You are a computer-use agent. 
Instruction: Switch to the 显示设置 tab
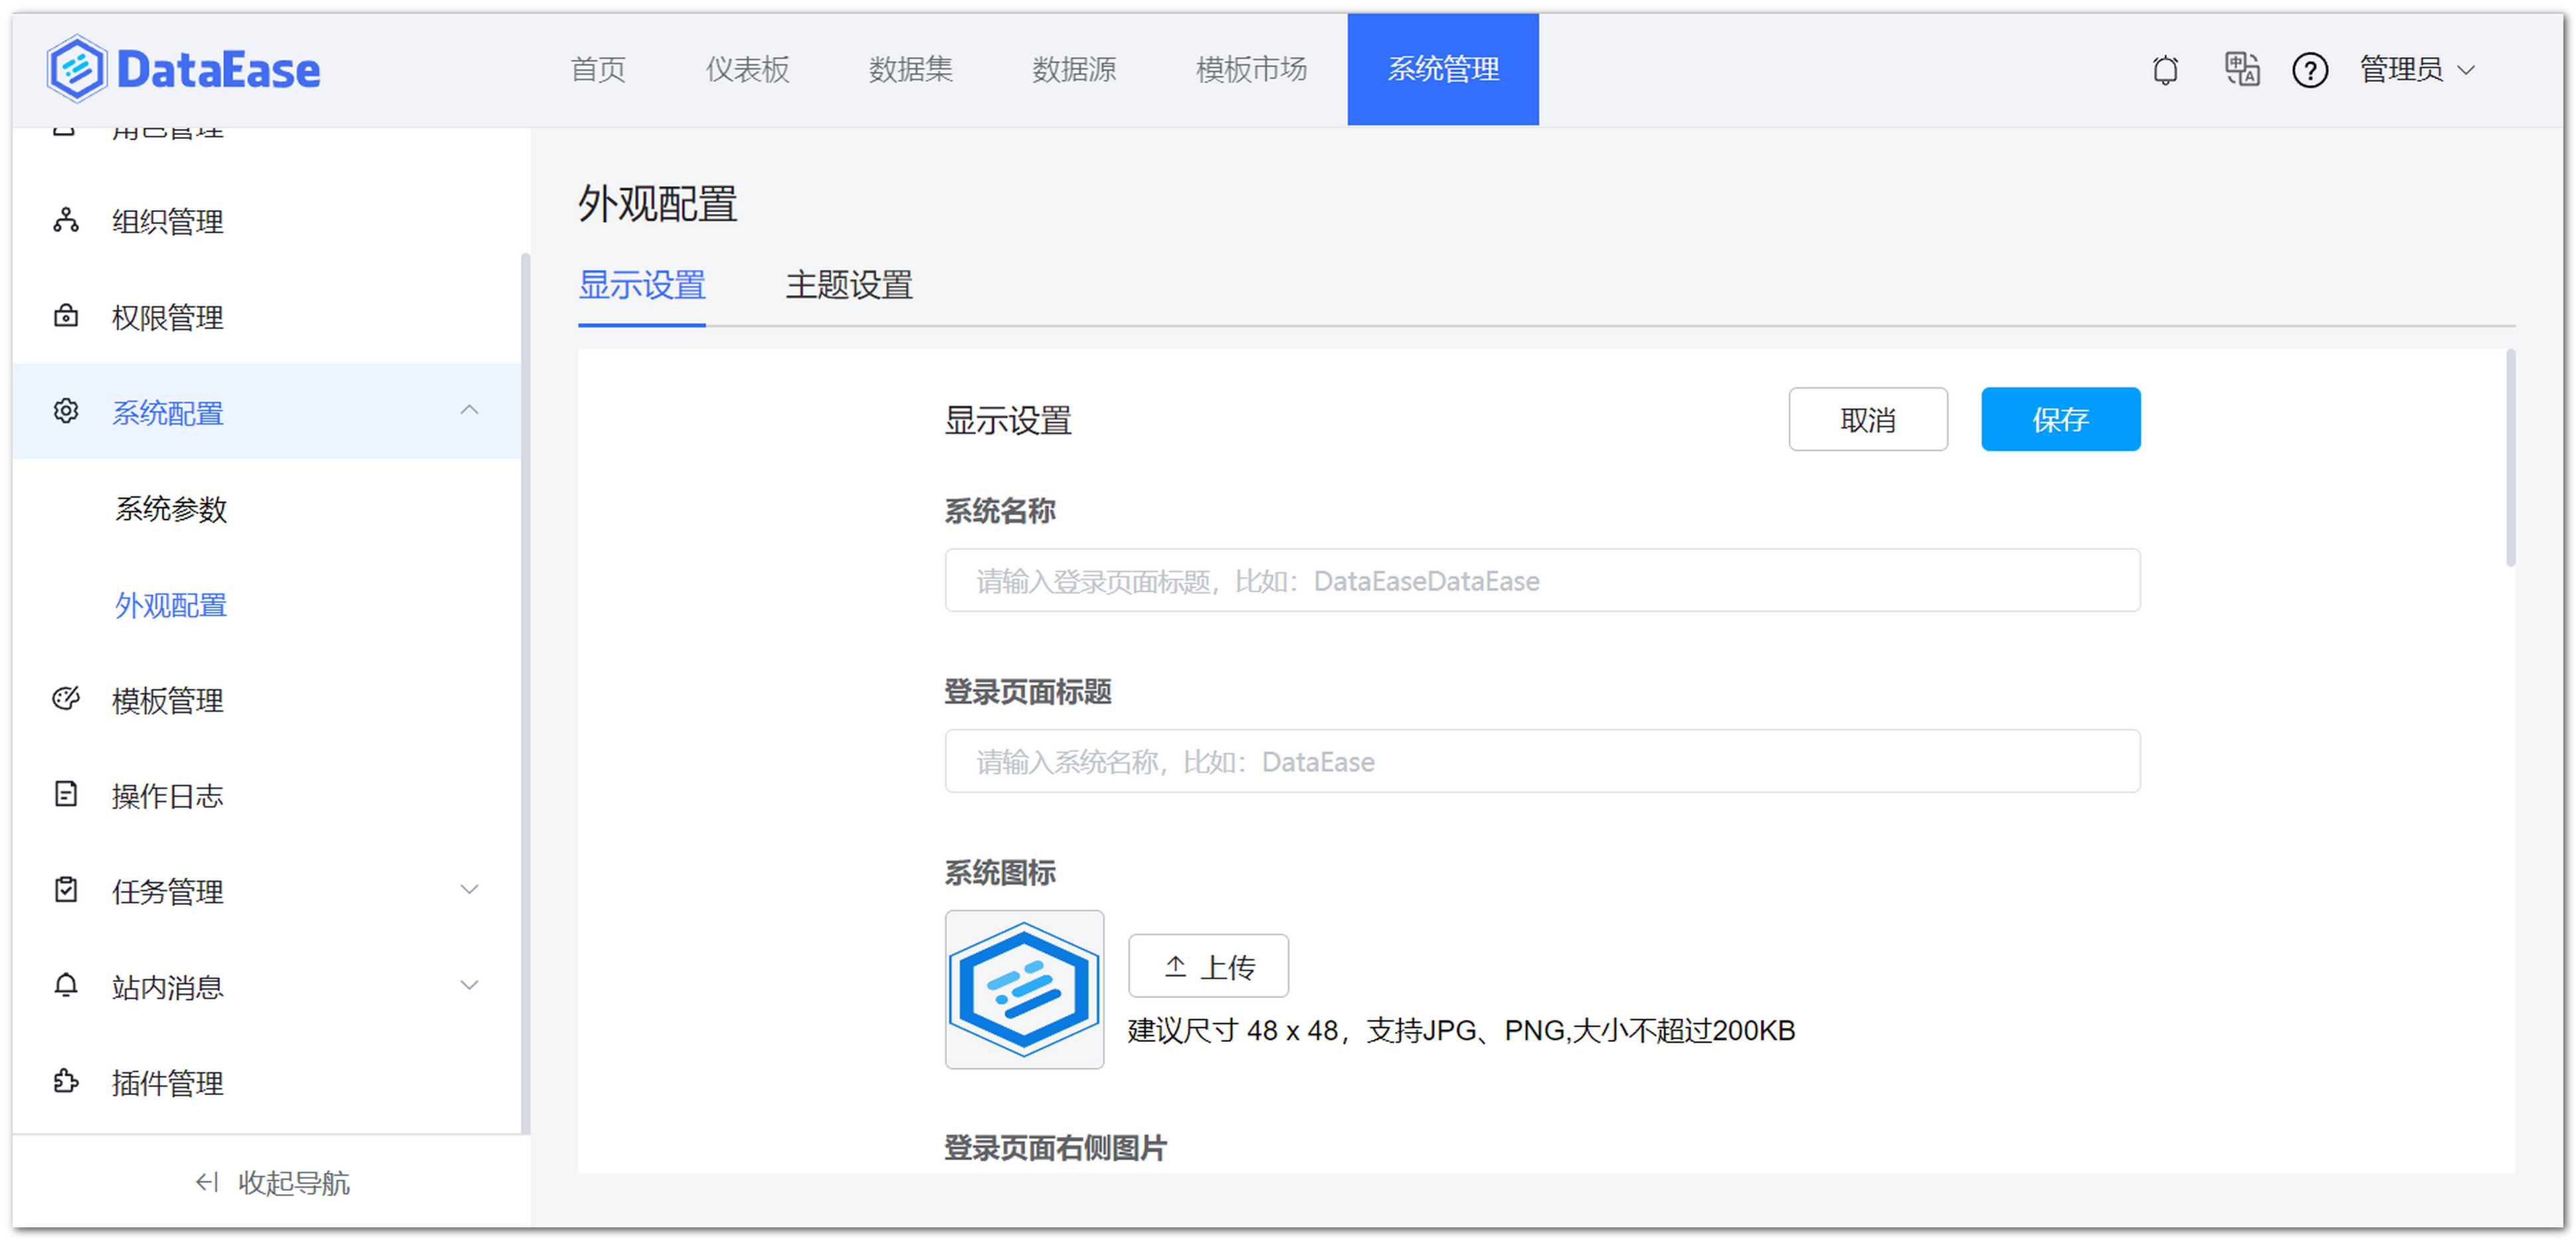[x=642, y=286]
